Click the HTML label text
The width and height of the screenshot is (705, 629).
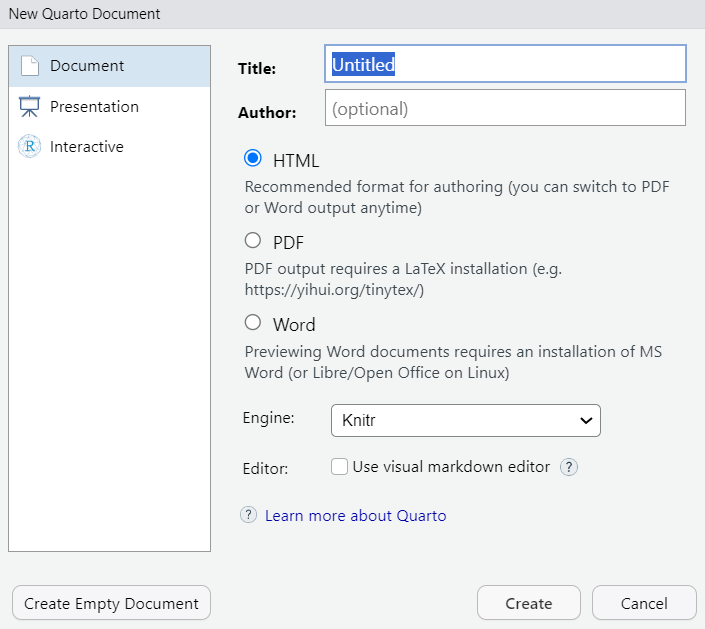pos(296,161)
